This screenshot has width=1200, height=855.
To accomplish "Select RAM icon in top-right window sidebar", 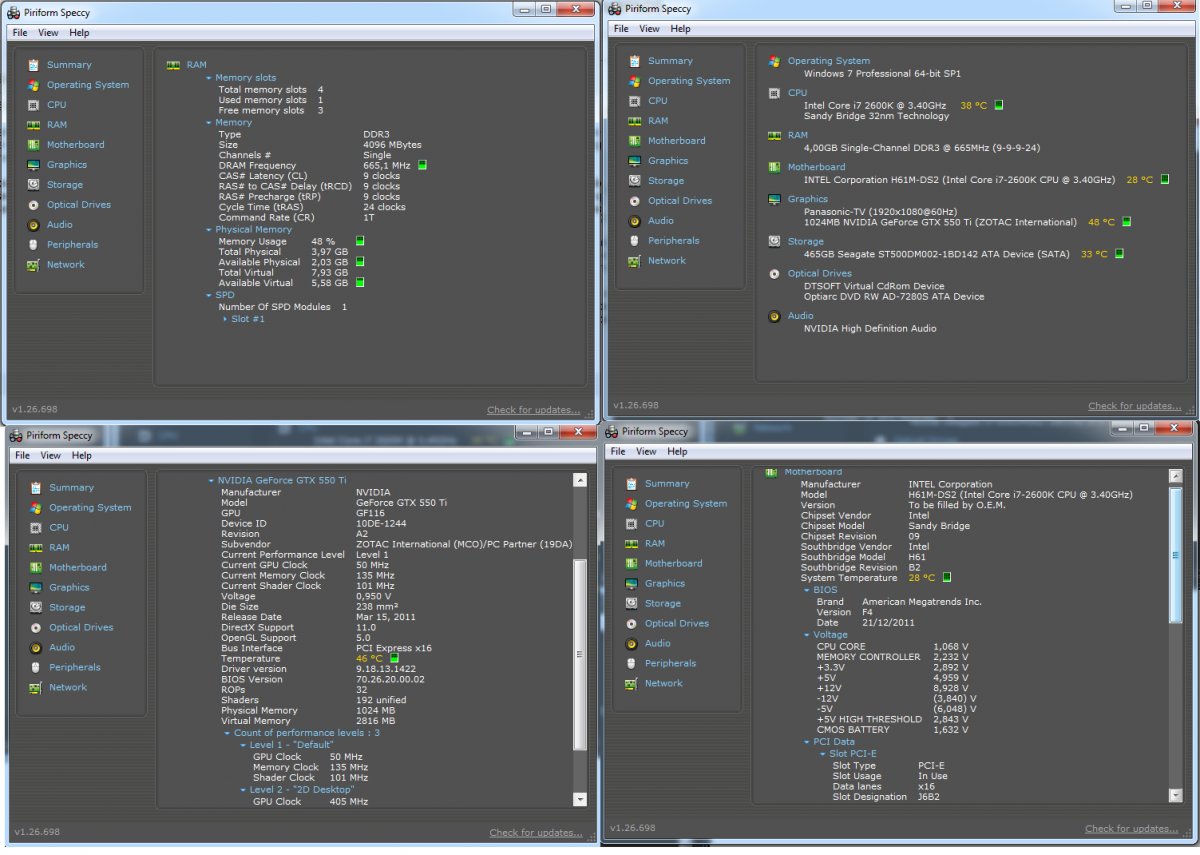I will click(x=635, y=121).
